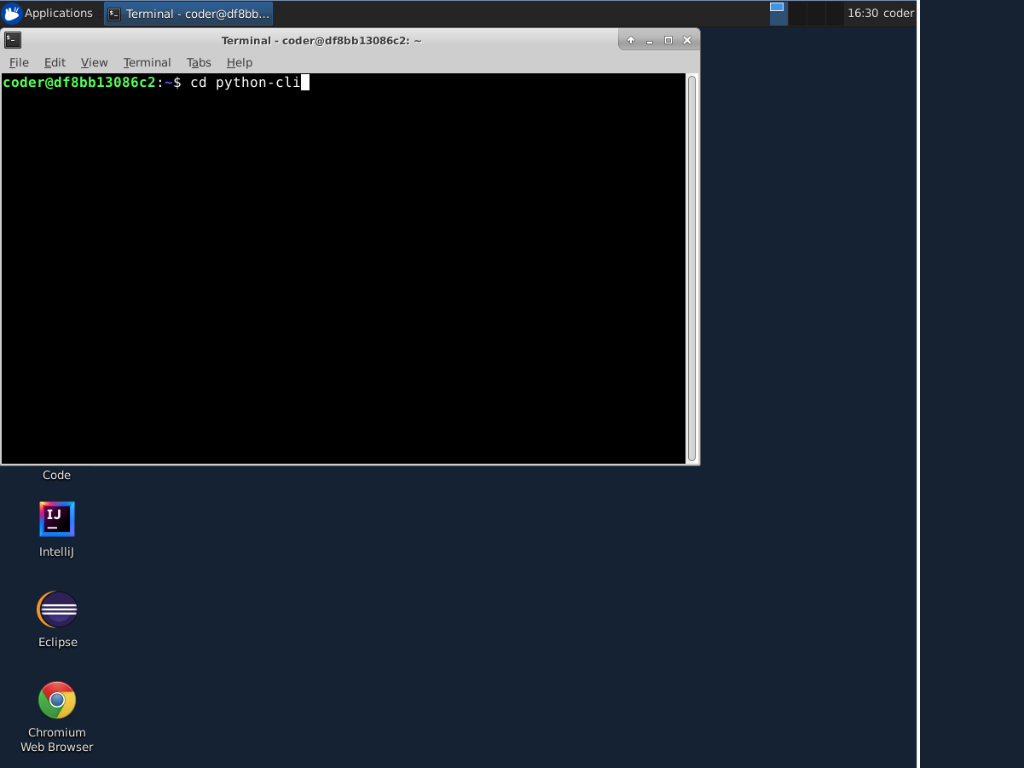Click the terminal icon in the window titlebar
1024x768 pixels.
click(13, 40)
